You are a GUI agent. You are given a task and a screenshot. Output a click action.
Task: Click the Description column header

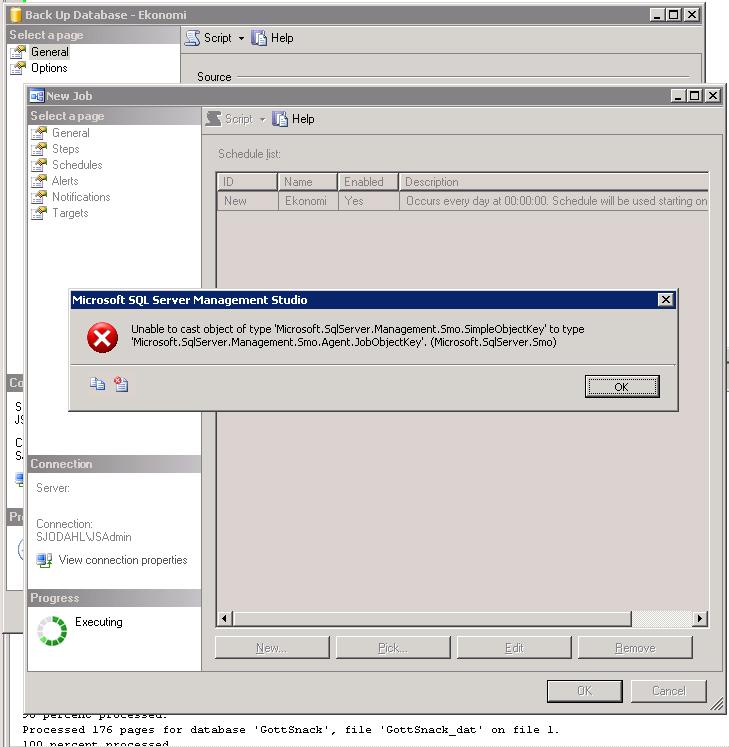click(554, 182)
